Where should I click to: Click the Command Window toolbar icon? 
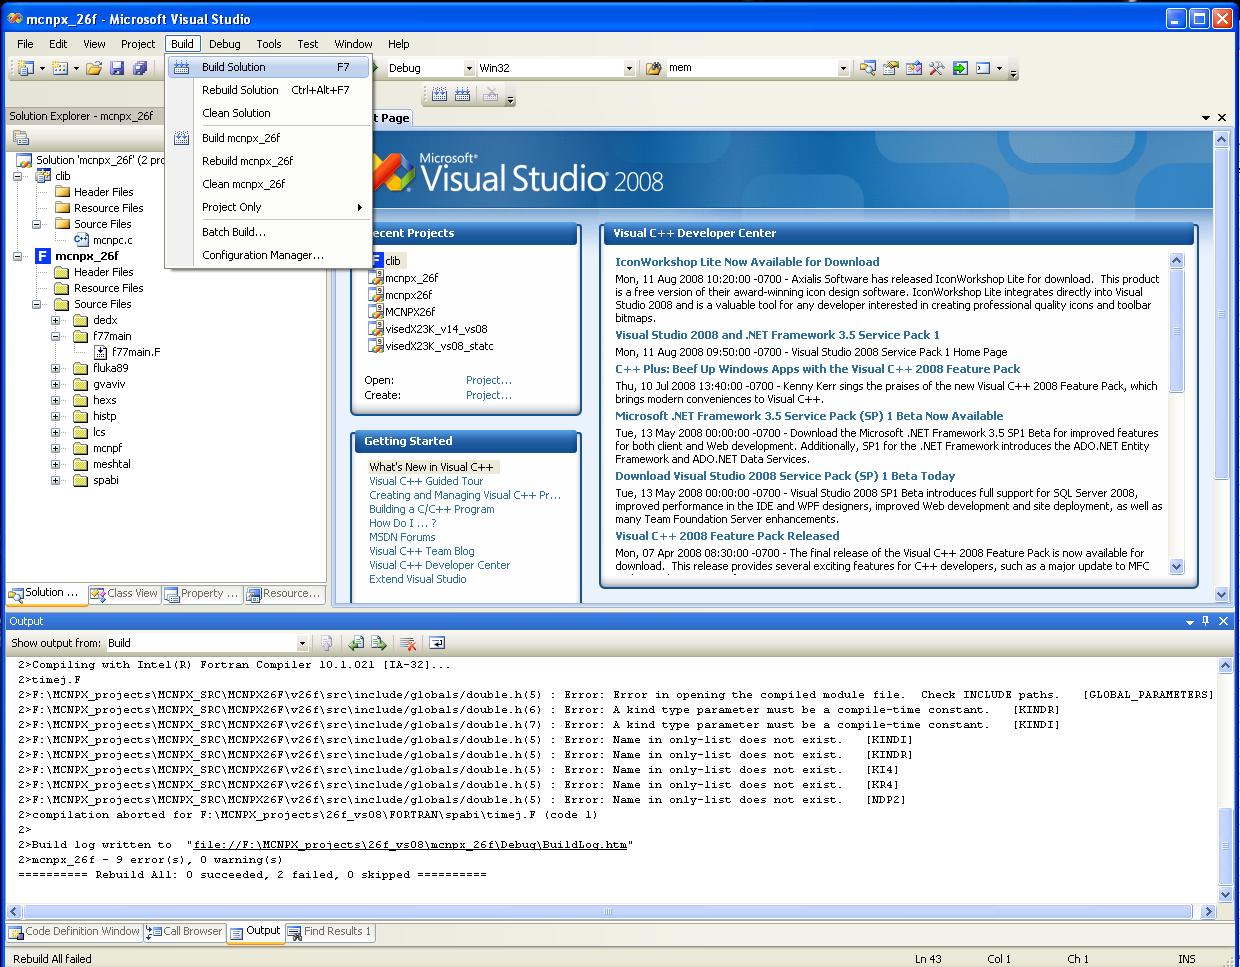pyautogui.click(x=983, y=68)
